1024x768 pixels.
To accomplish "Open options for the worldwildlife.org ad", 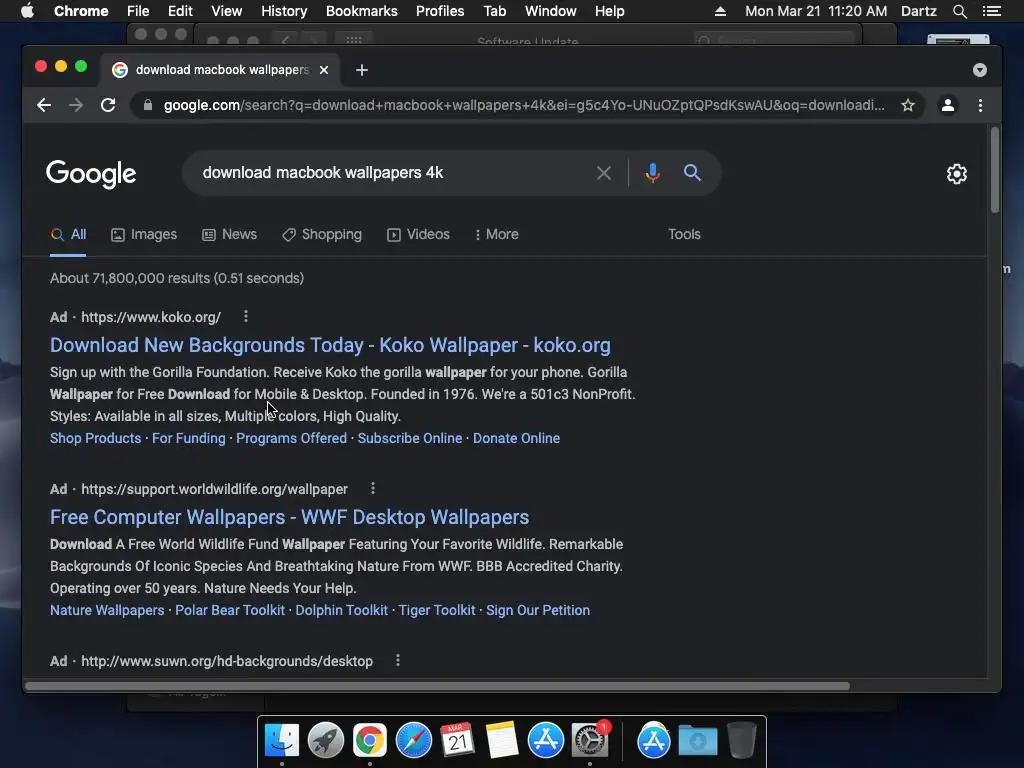I will (x=373, y=488).
